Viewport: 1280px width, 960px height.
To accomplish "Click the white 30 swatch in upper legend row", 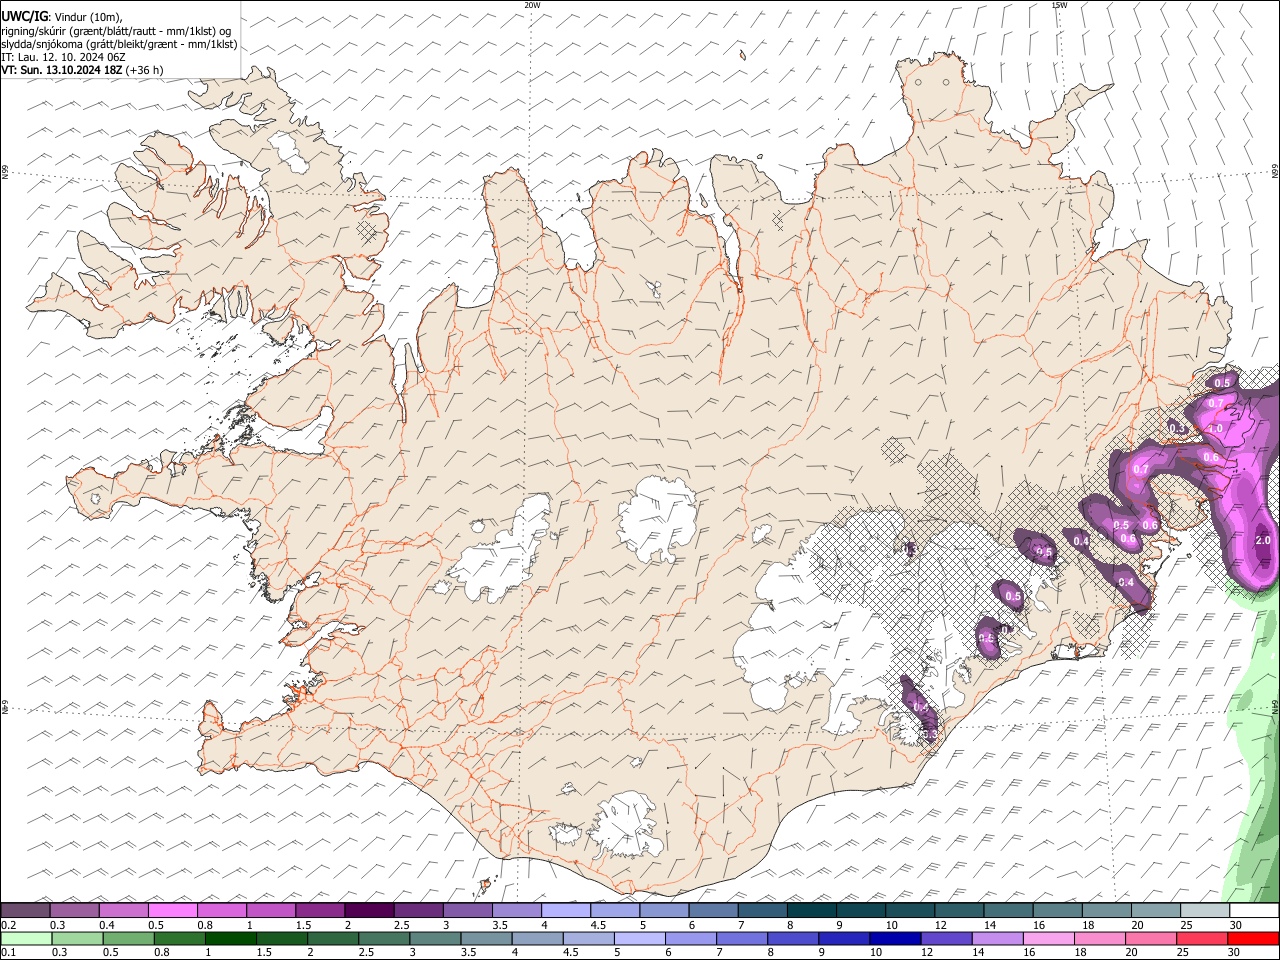I will point(1253,911).
